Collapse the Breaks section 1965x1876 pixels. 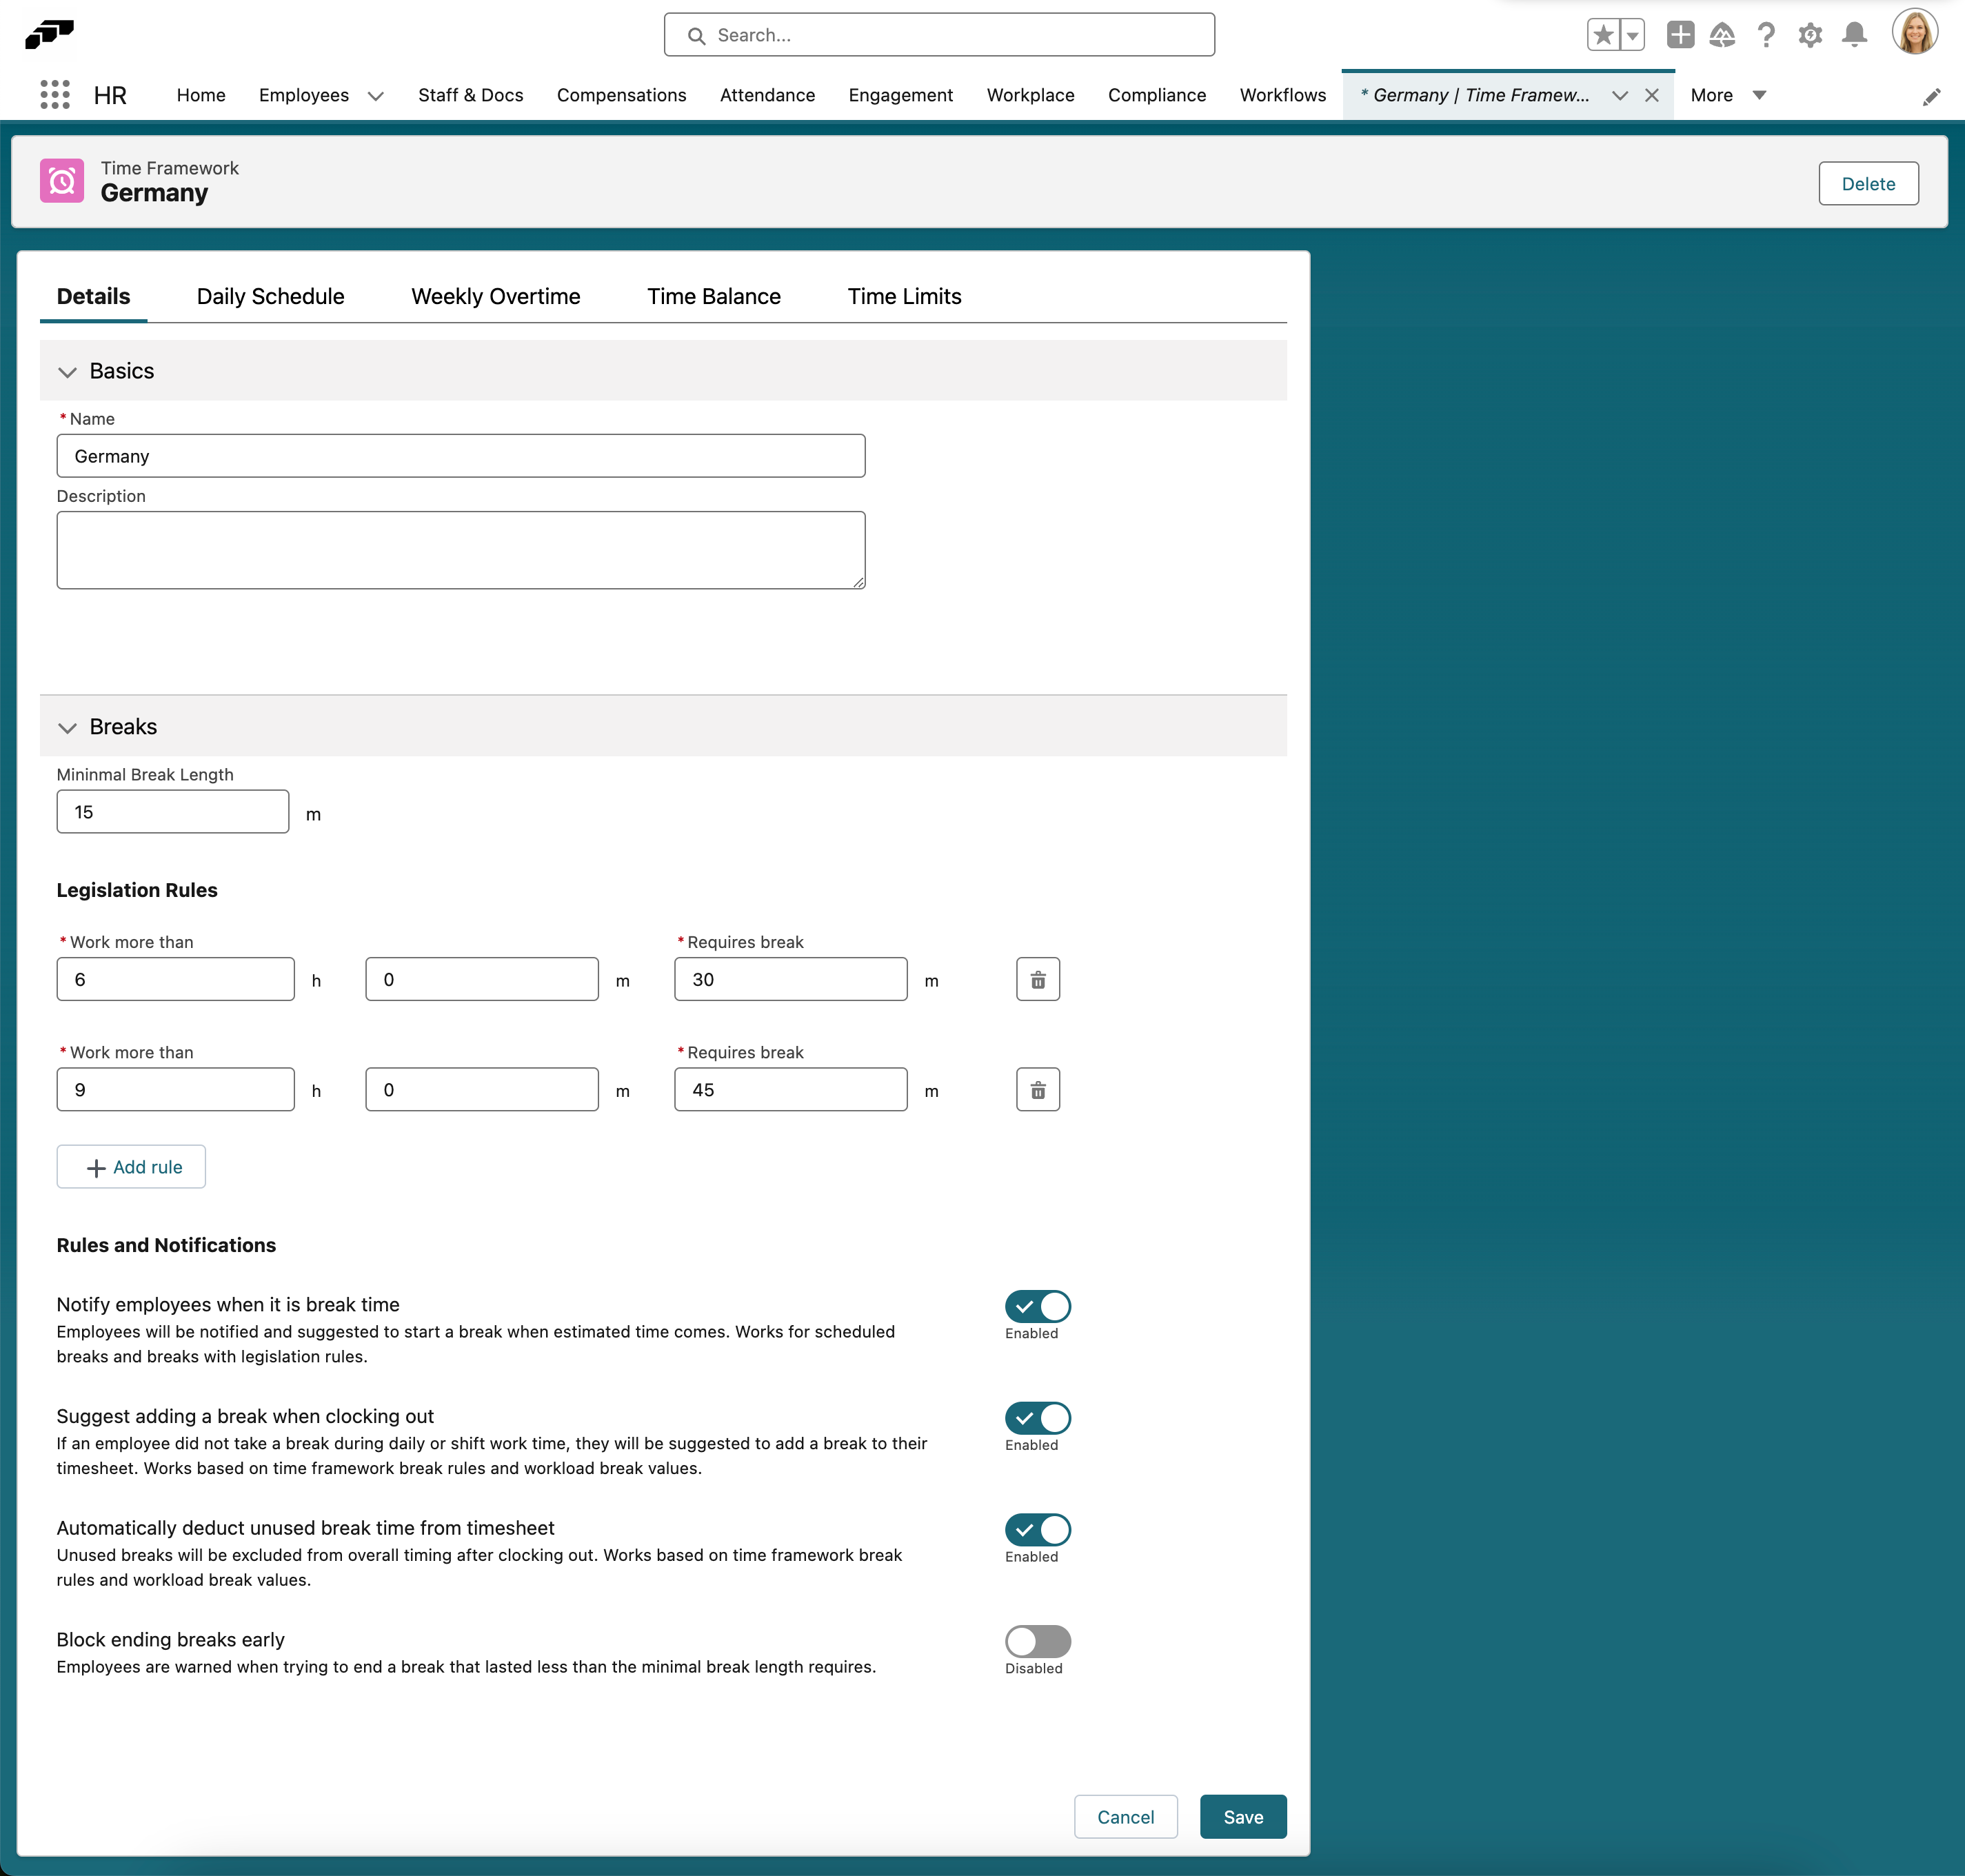click(68, 727)
